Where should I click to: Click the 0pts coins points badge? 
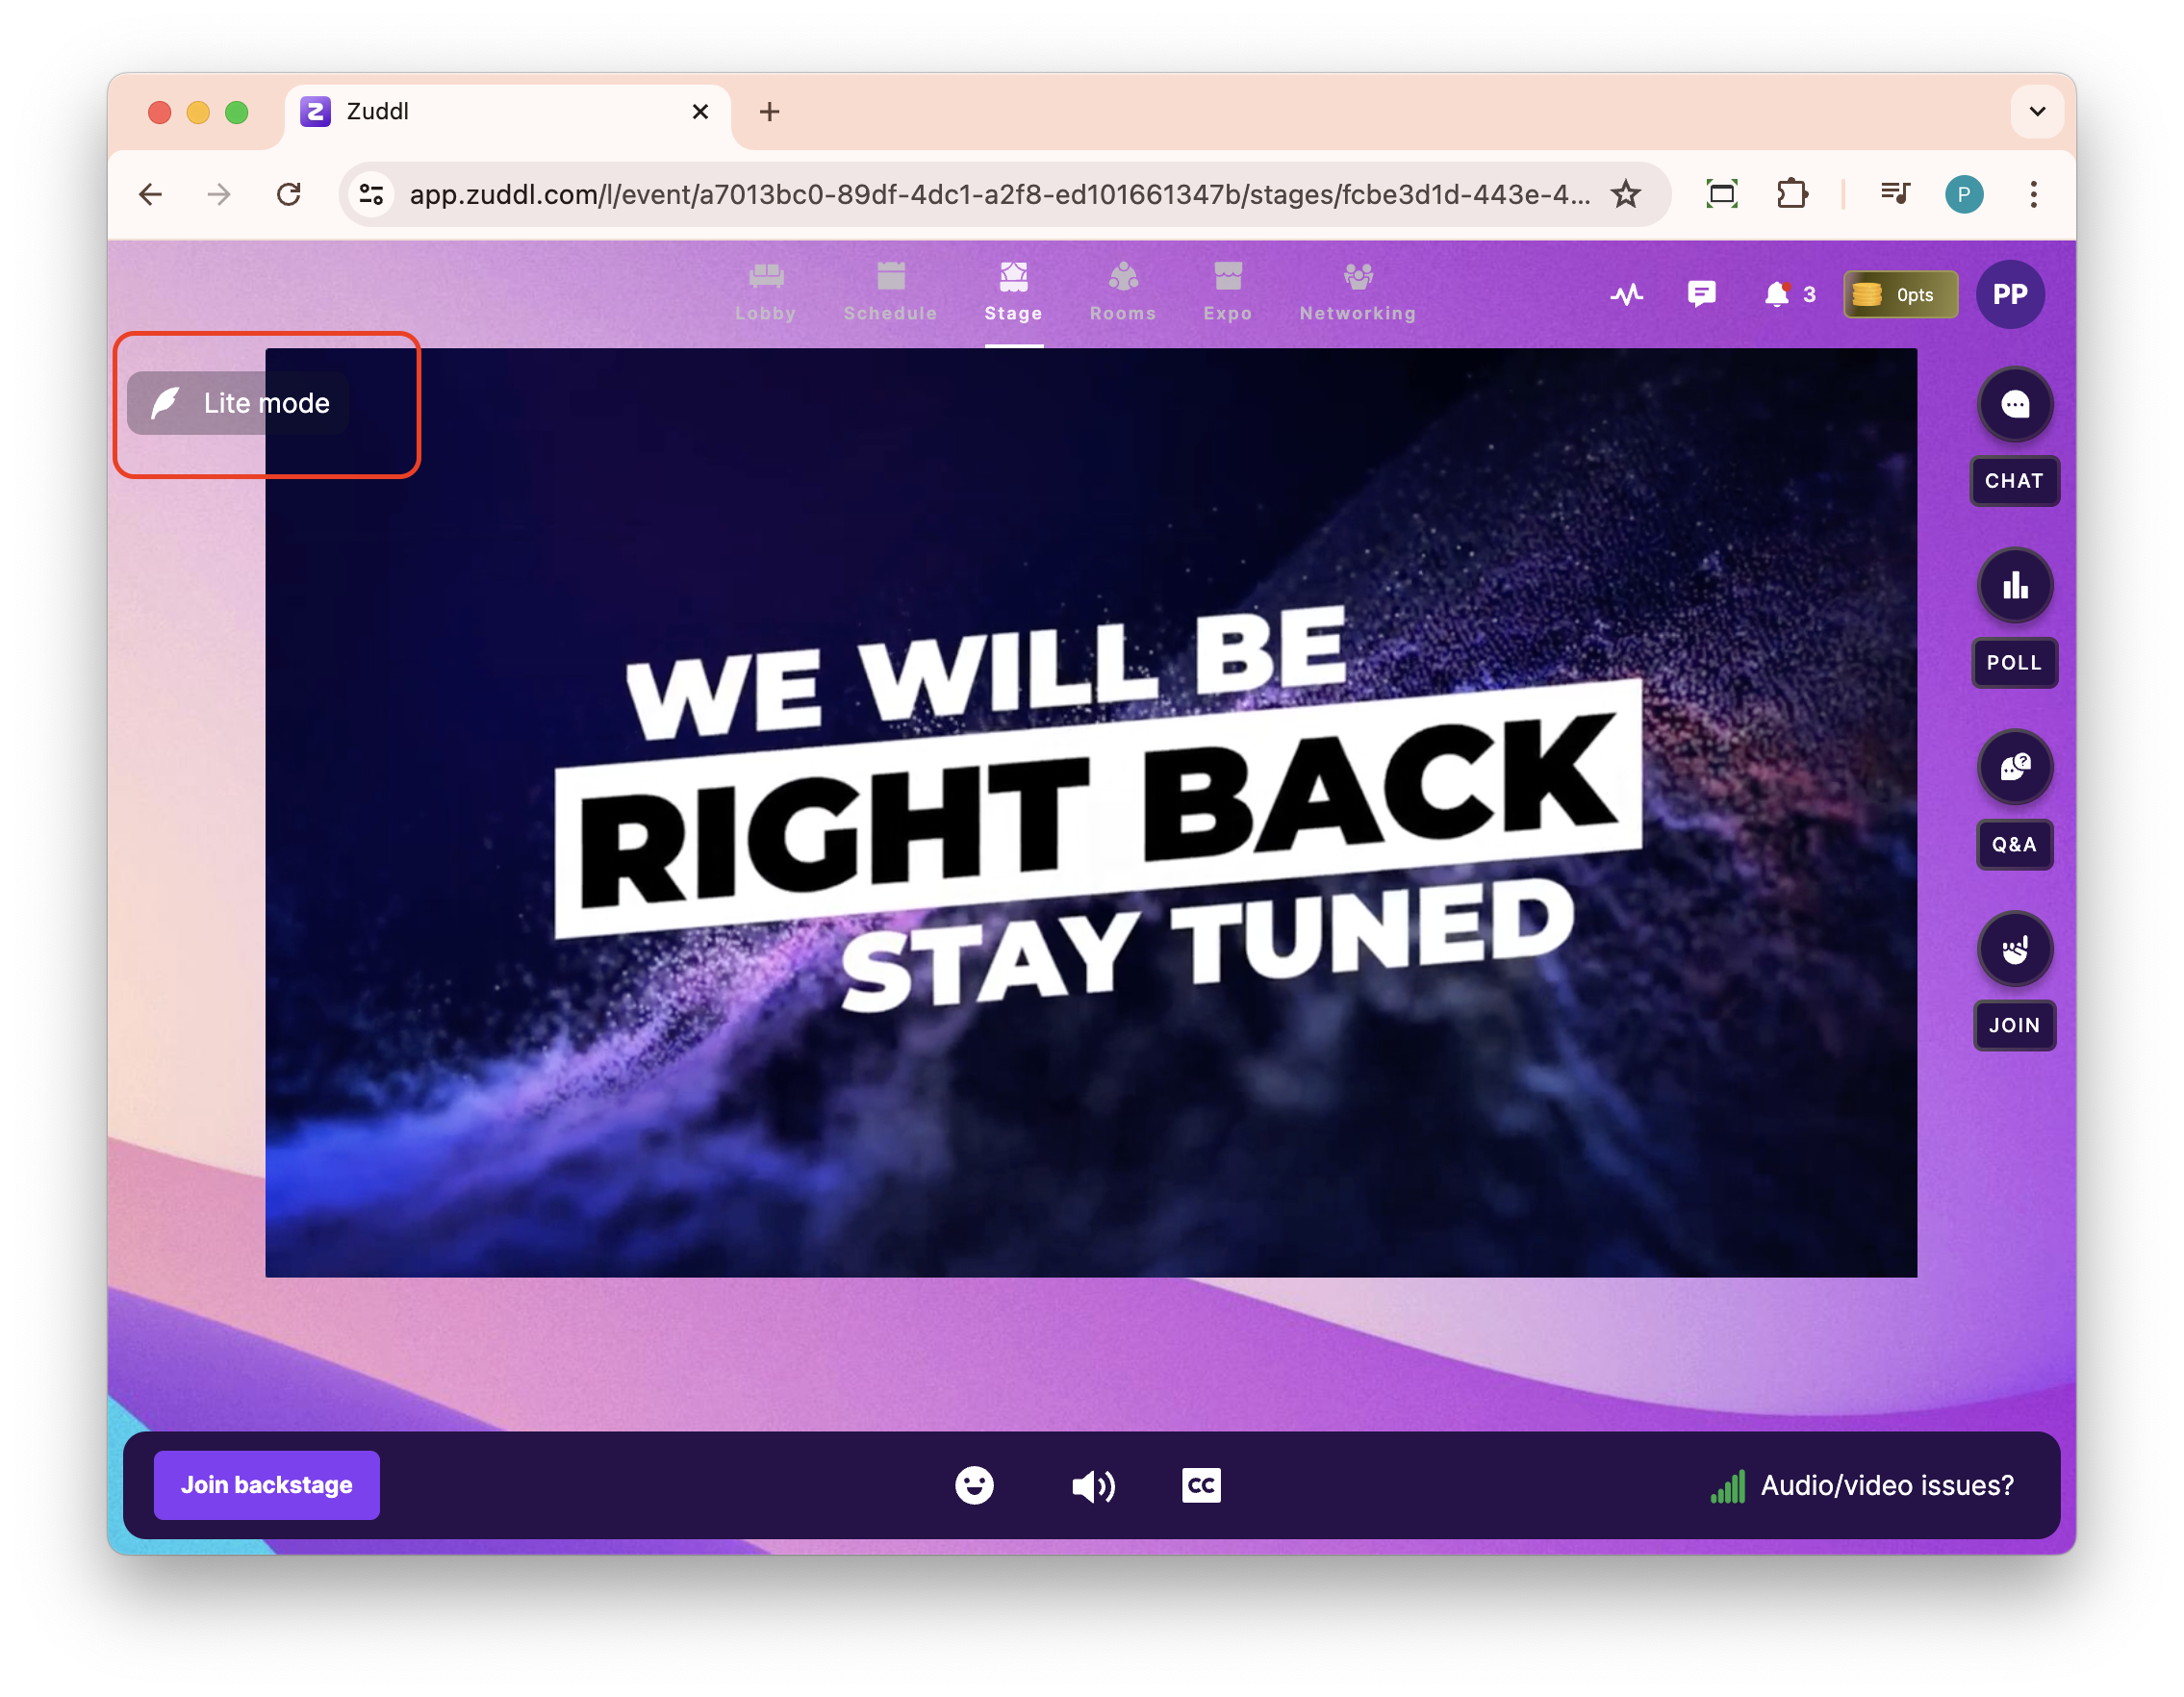coord(1900,294)
